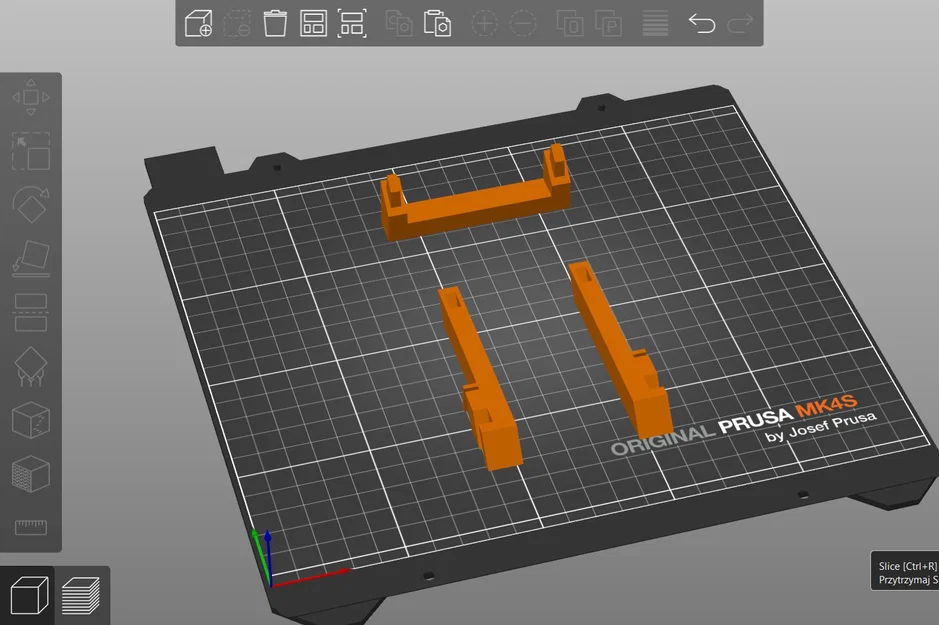Open the variable layer height tool
939x625 pixels.
click(x=654, y=23)
